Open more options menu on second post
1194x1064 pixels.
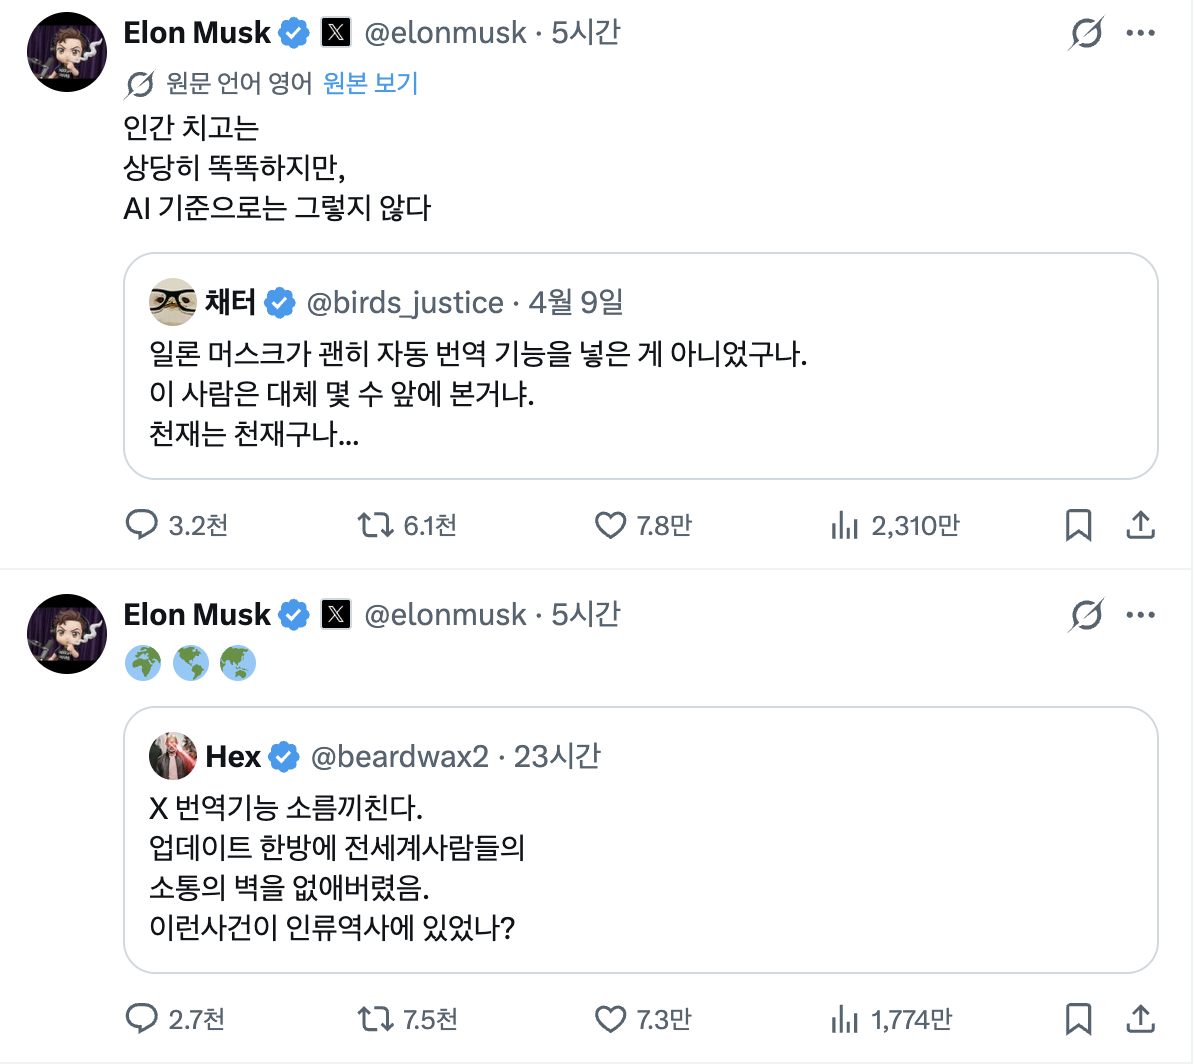pos(1140,615)
